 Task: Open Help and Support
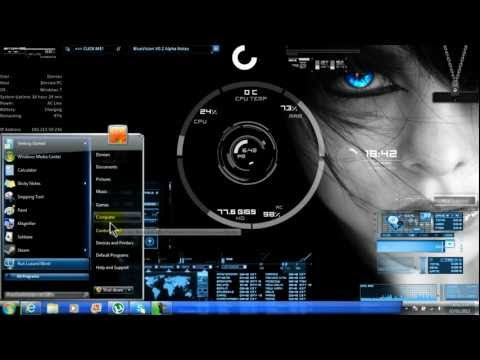[x=112, y=268]
